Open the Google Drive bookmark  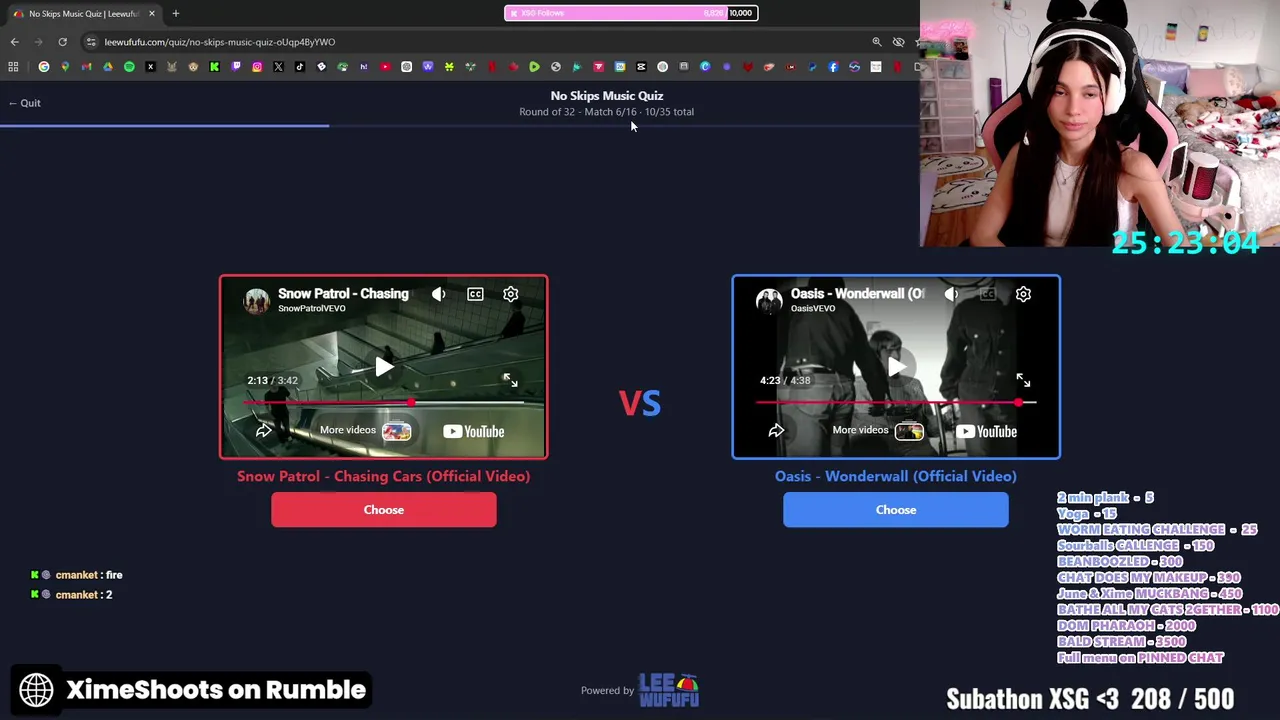point(108,67)
